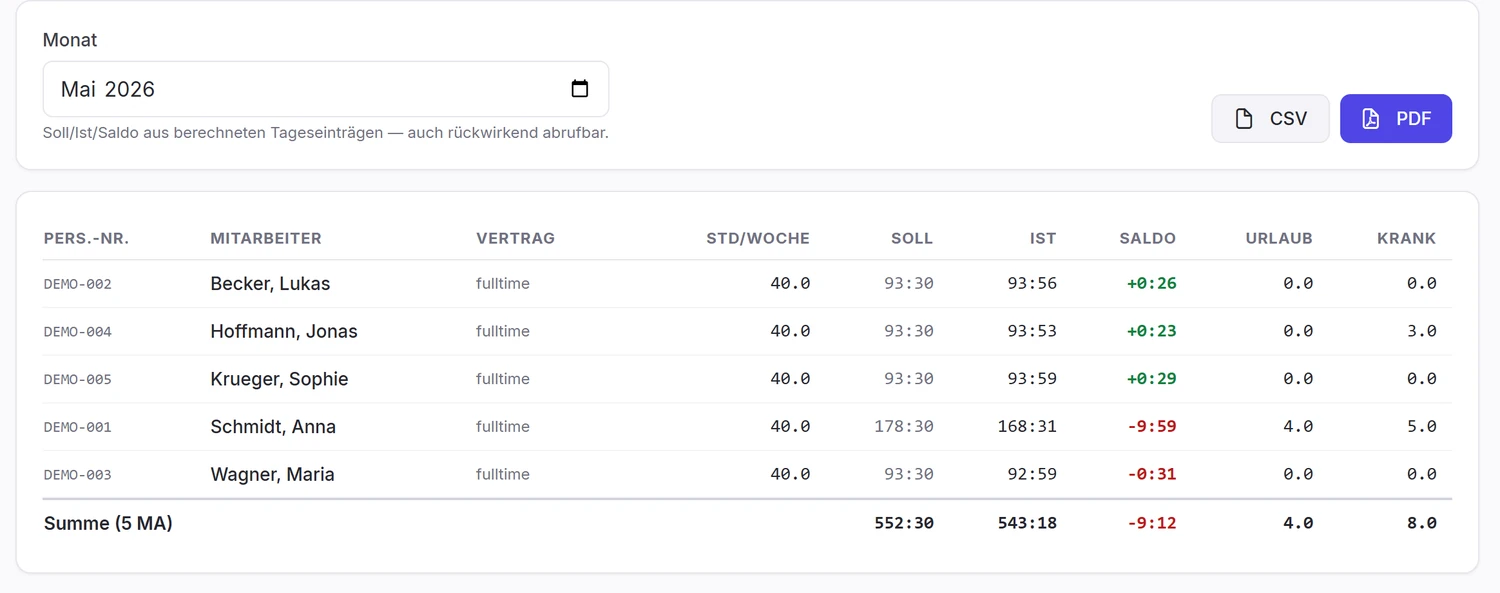The image size is (1500, 593).
Task: Click the PDF document icon
Action: 1371,119
